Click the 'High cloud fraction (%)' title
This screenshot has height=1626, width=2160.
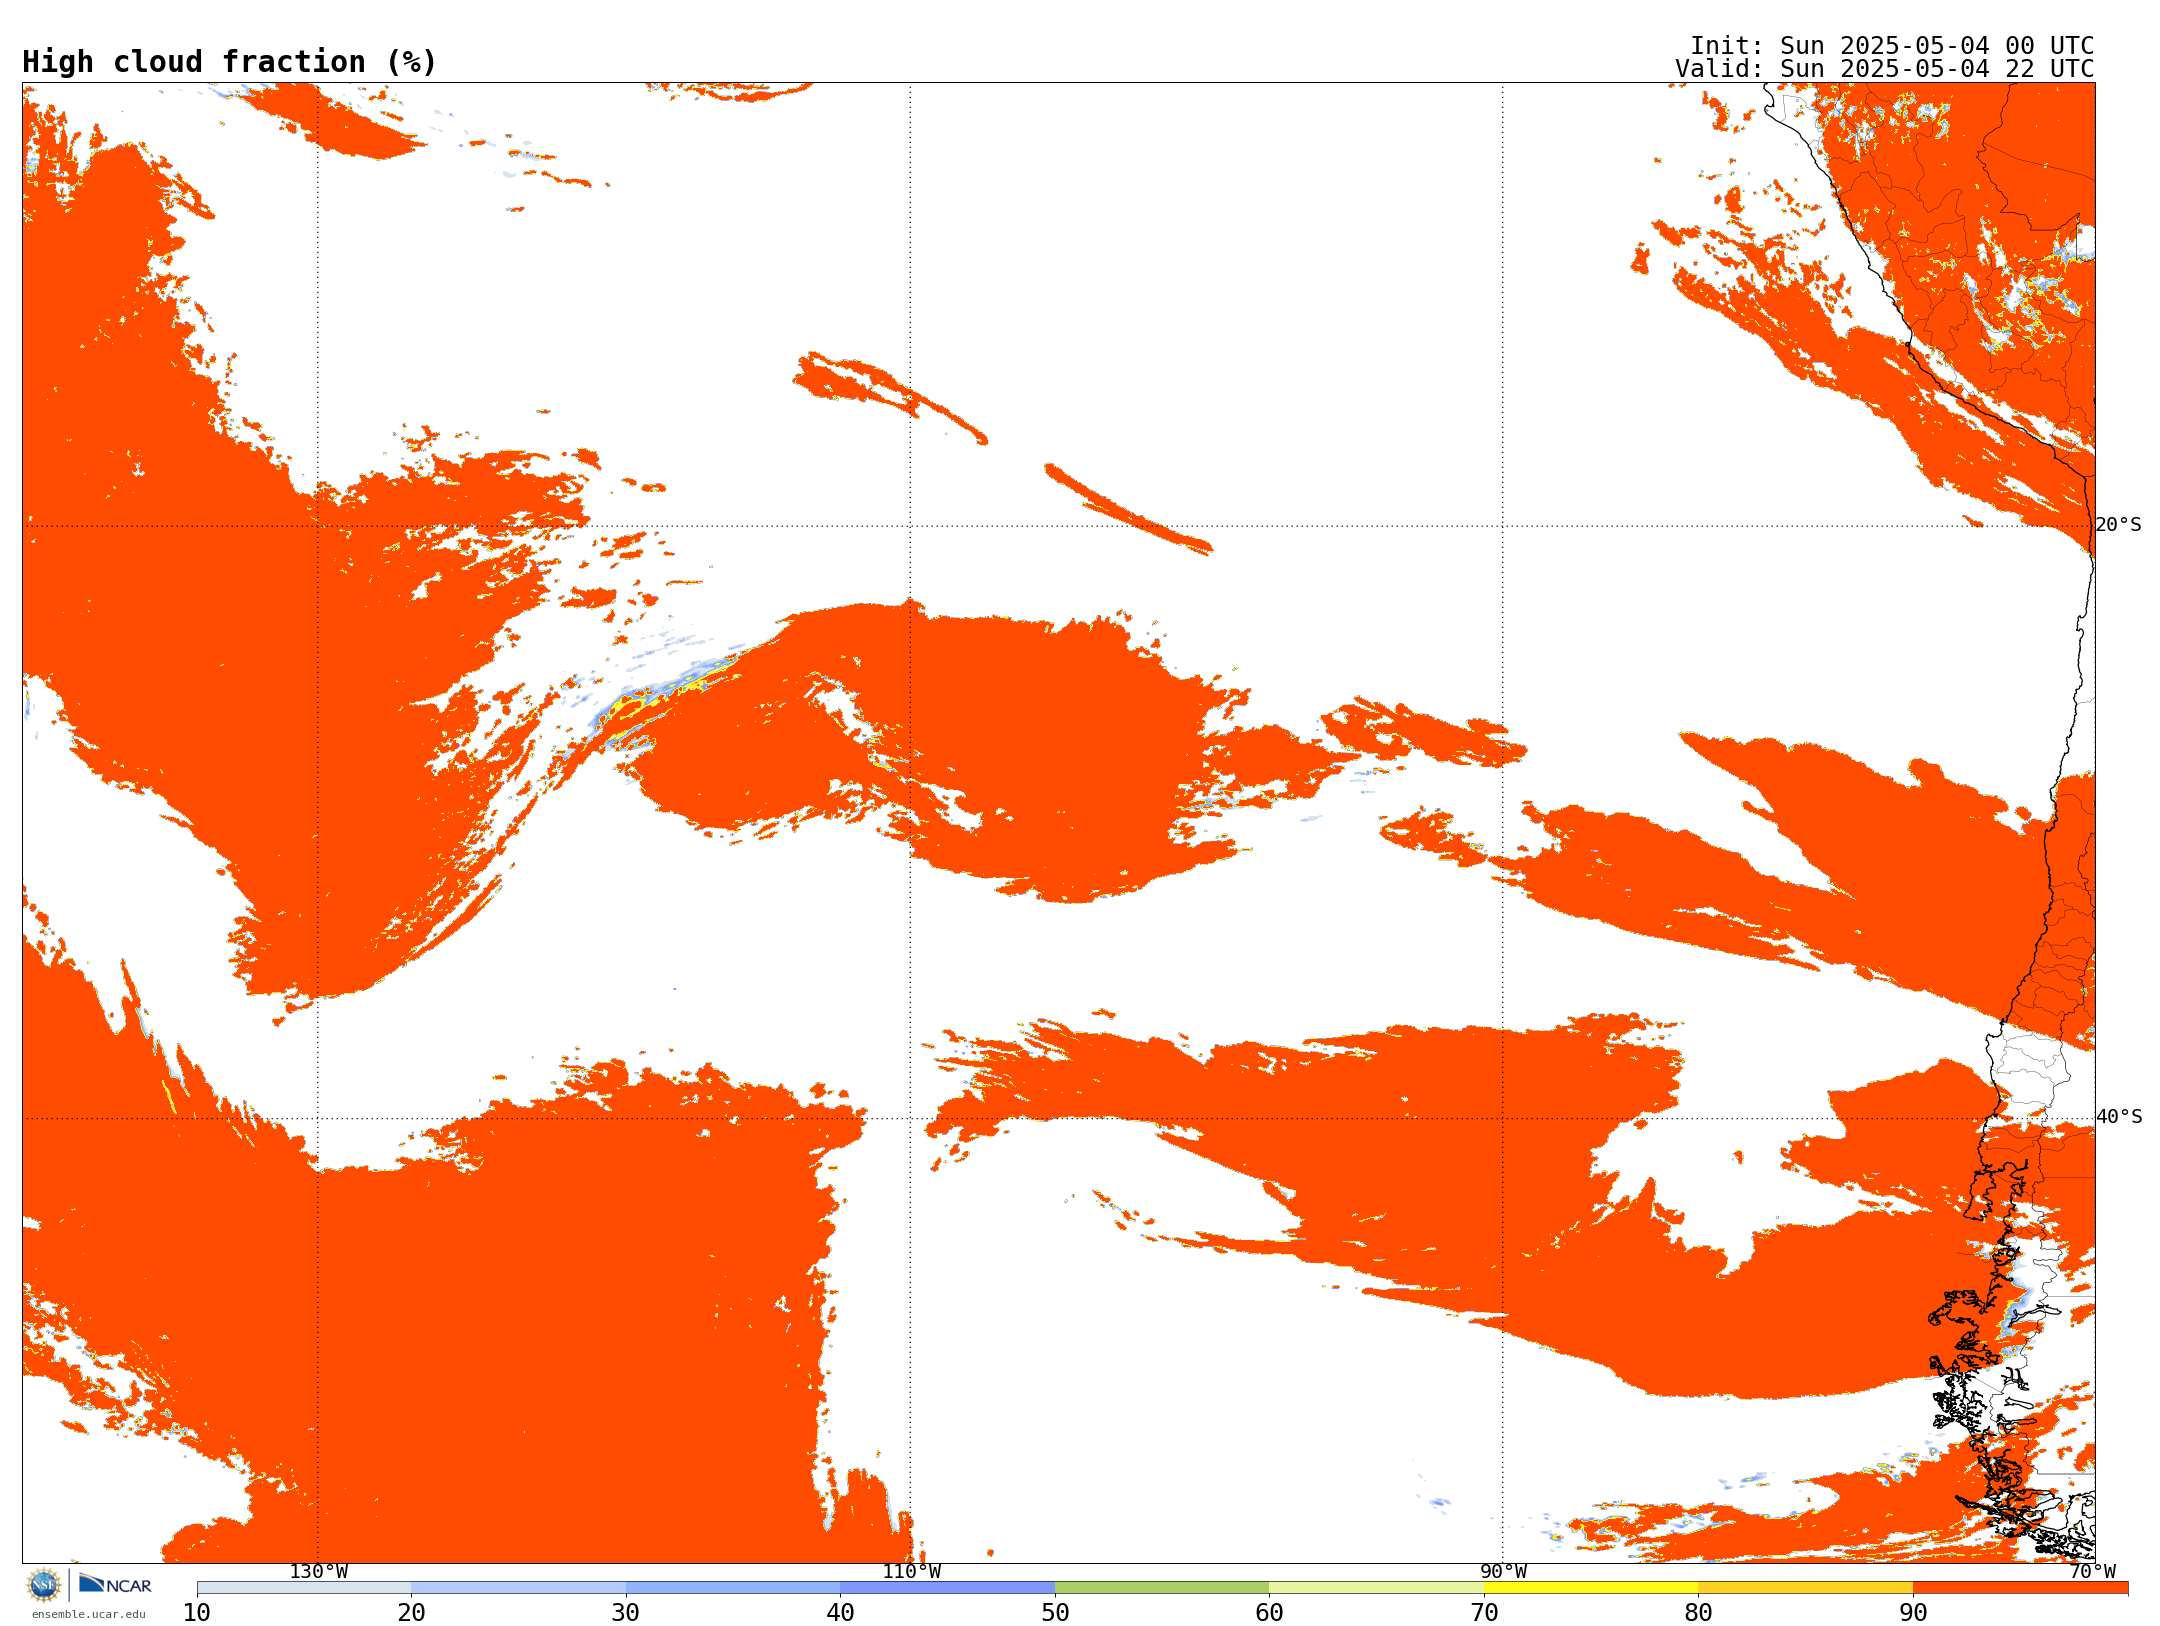(230, 62)
